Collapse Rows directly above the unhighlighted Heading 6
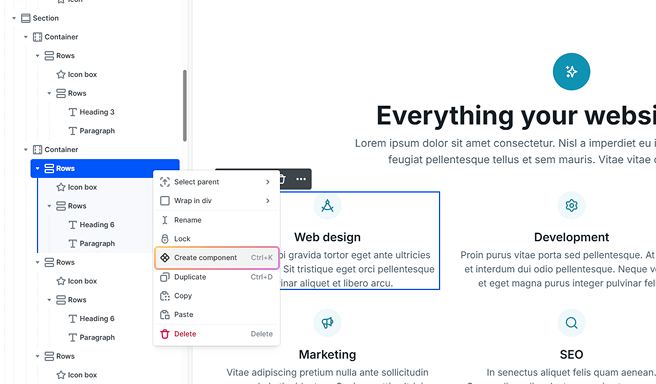The width and height of the screenshot is (656, 384). (x=49, y=300)
